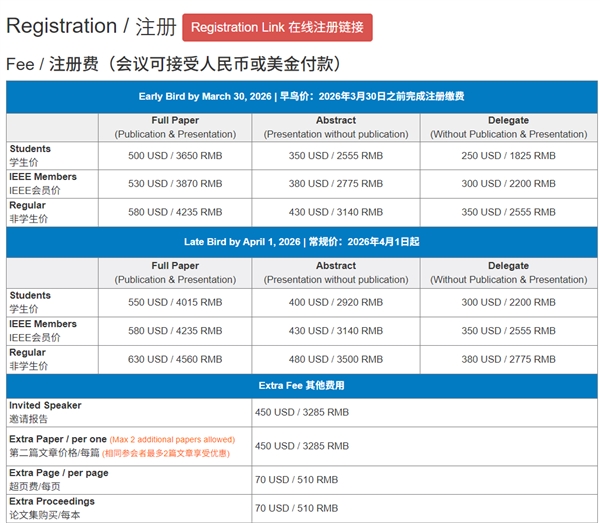Click Late Bird Regular Delegate price 380 USD

508,358
